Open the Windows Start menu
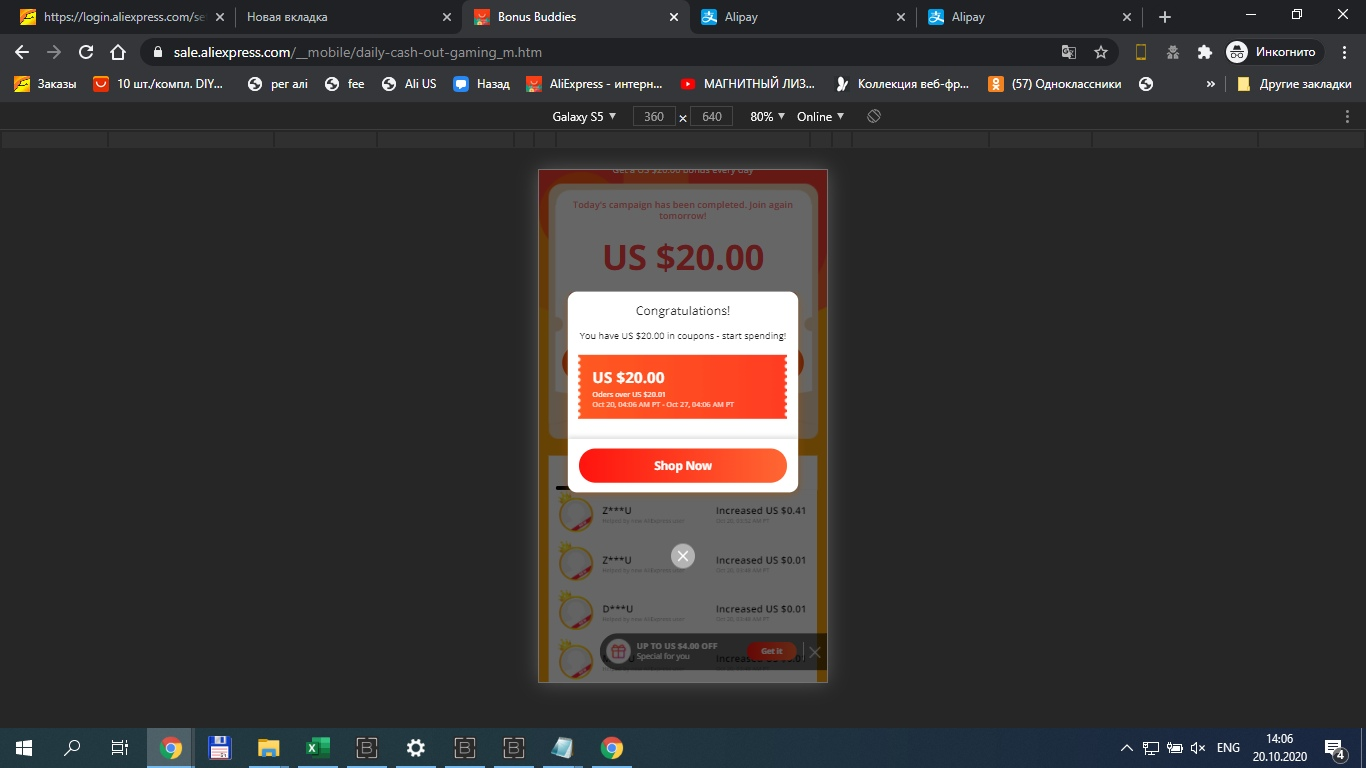Image resolution: width=1366 pixels, height=768 pixels. pos(24,748)
